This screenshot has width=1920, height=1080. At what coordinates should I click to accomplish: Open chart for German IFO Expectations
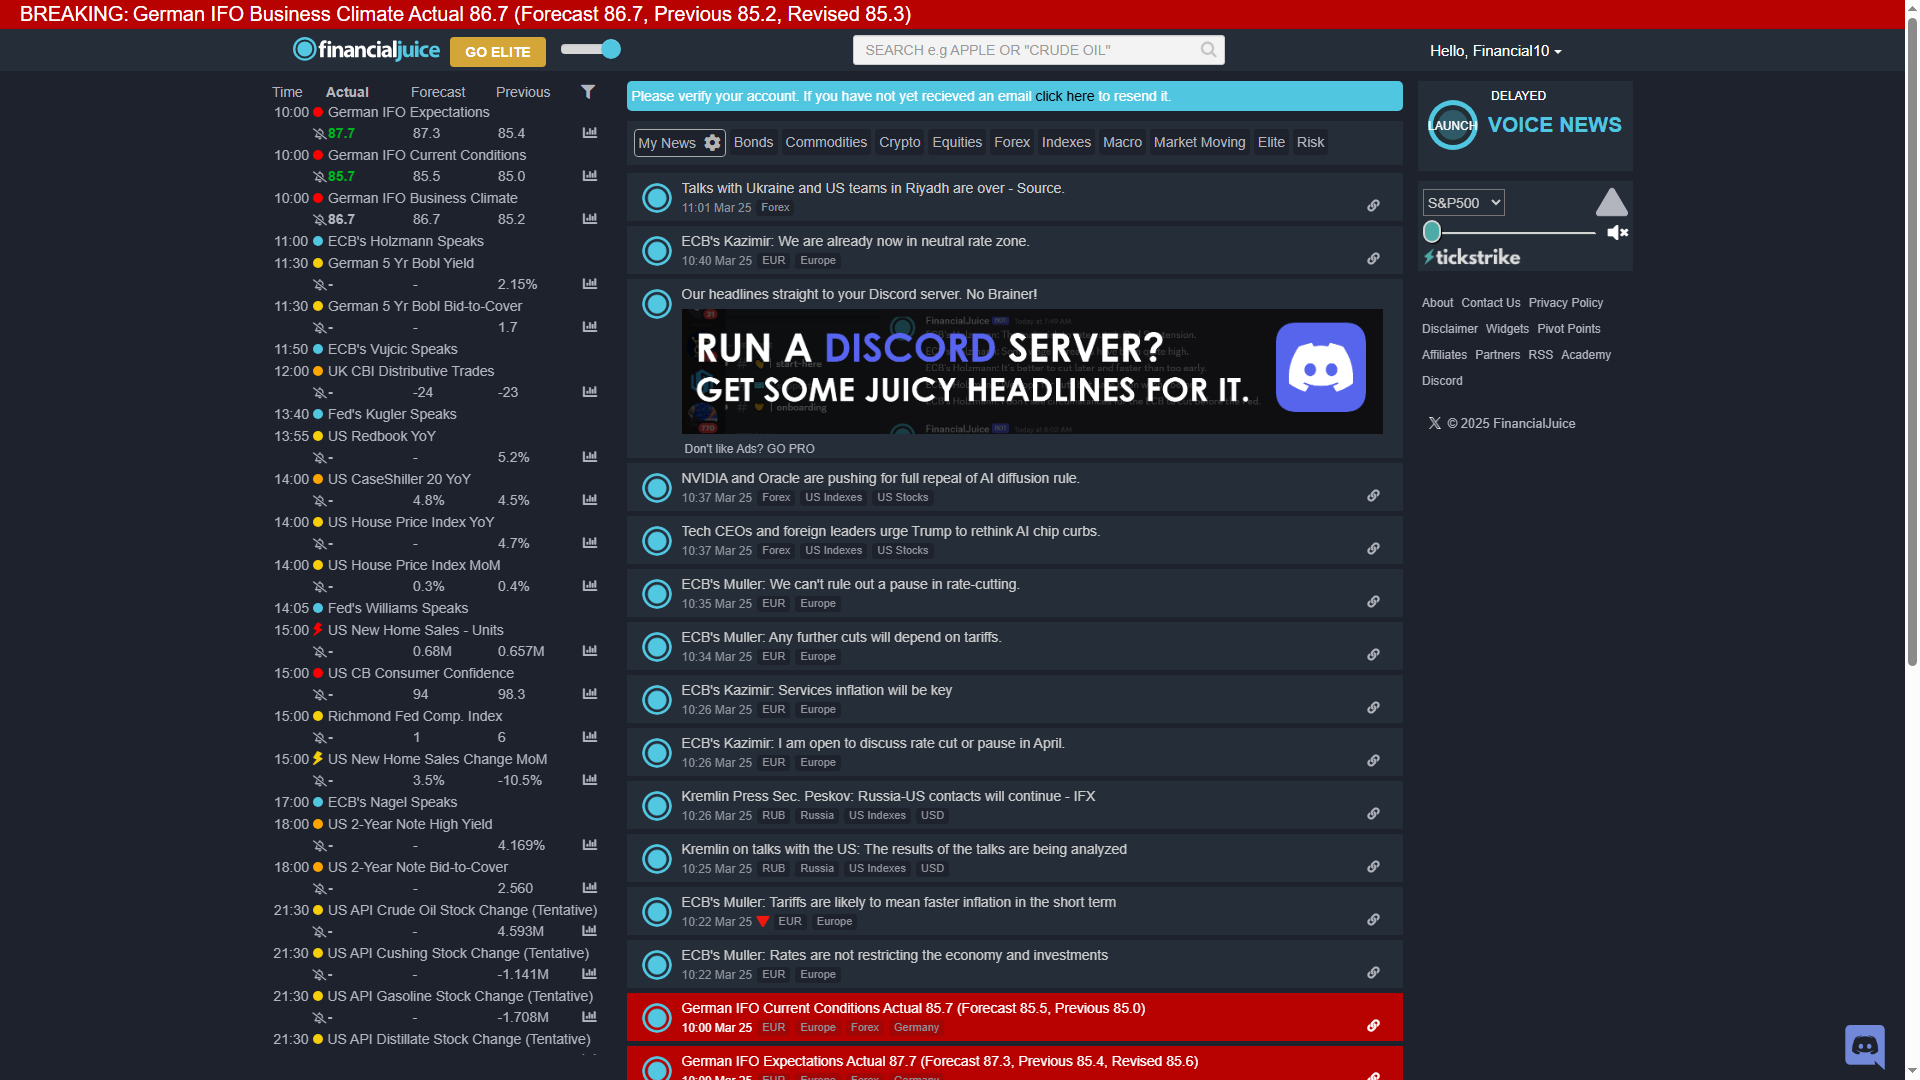click(x=590, y=133)
